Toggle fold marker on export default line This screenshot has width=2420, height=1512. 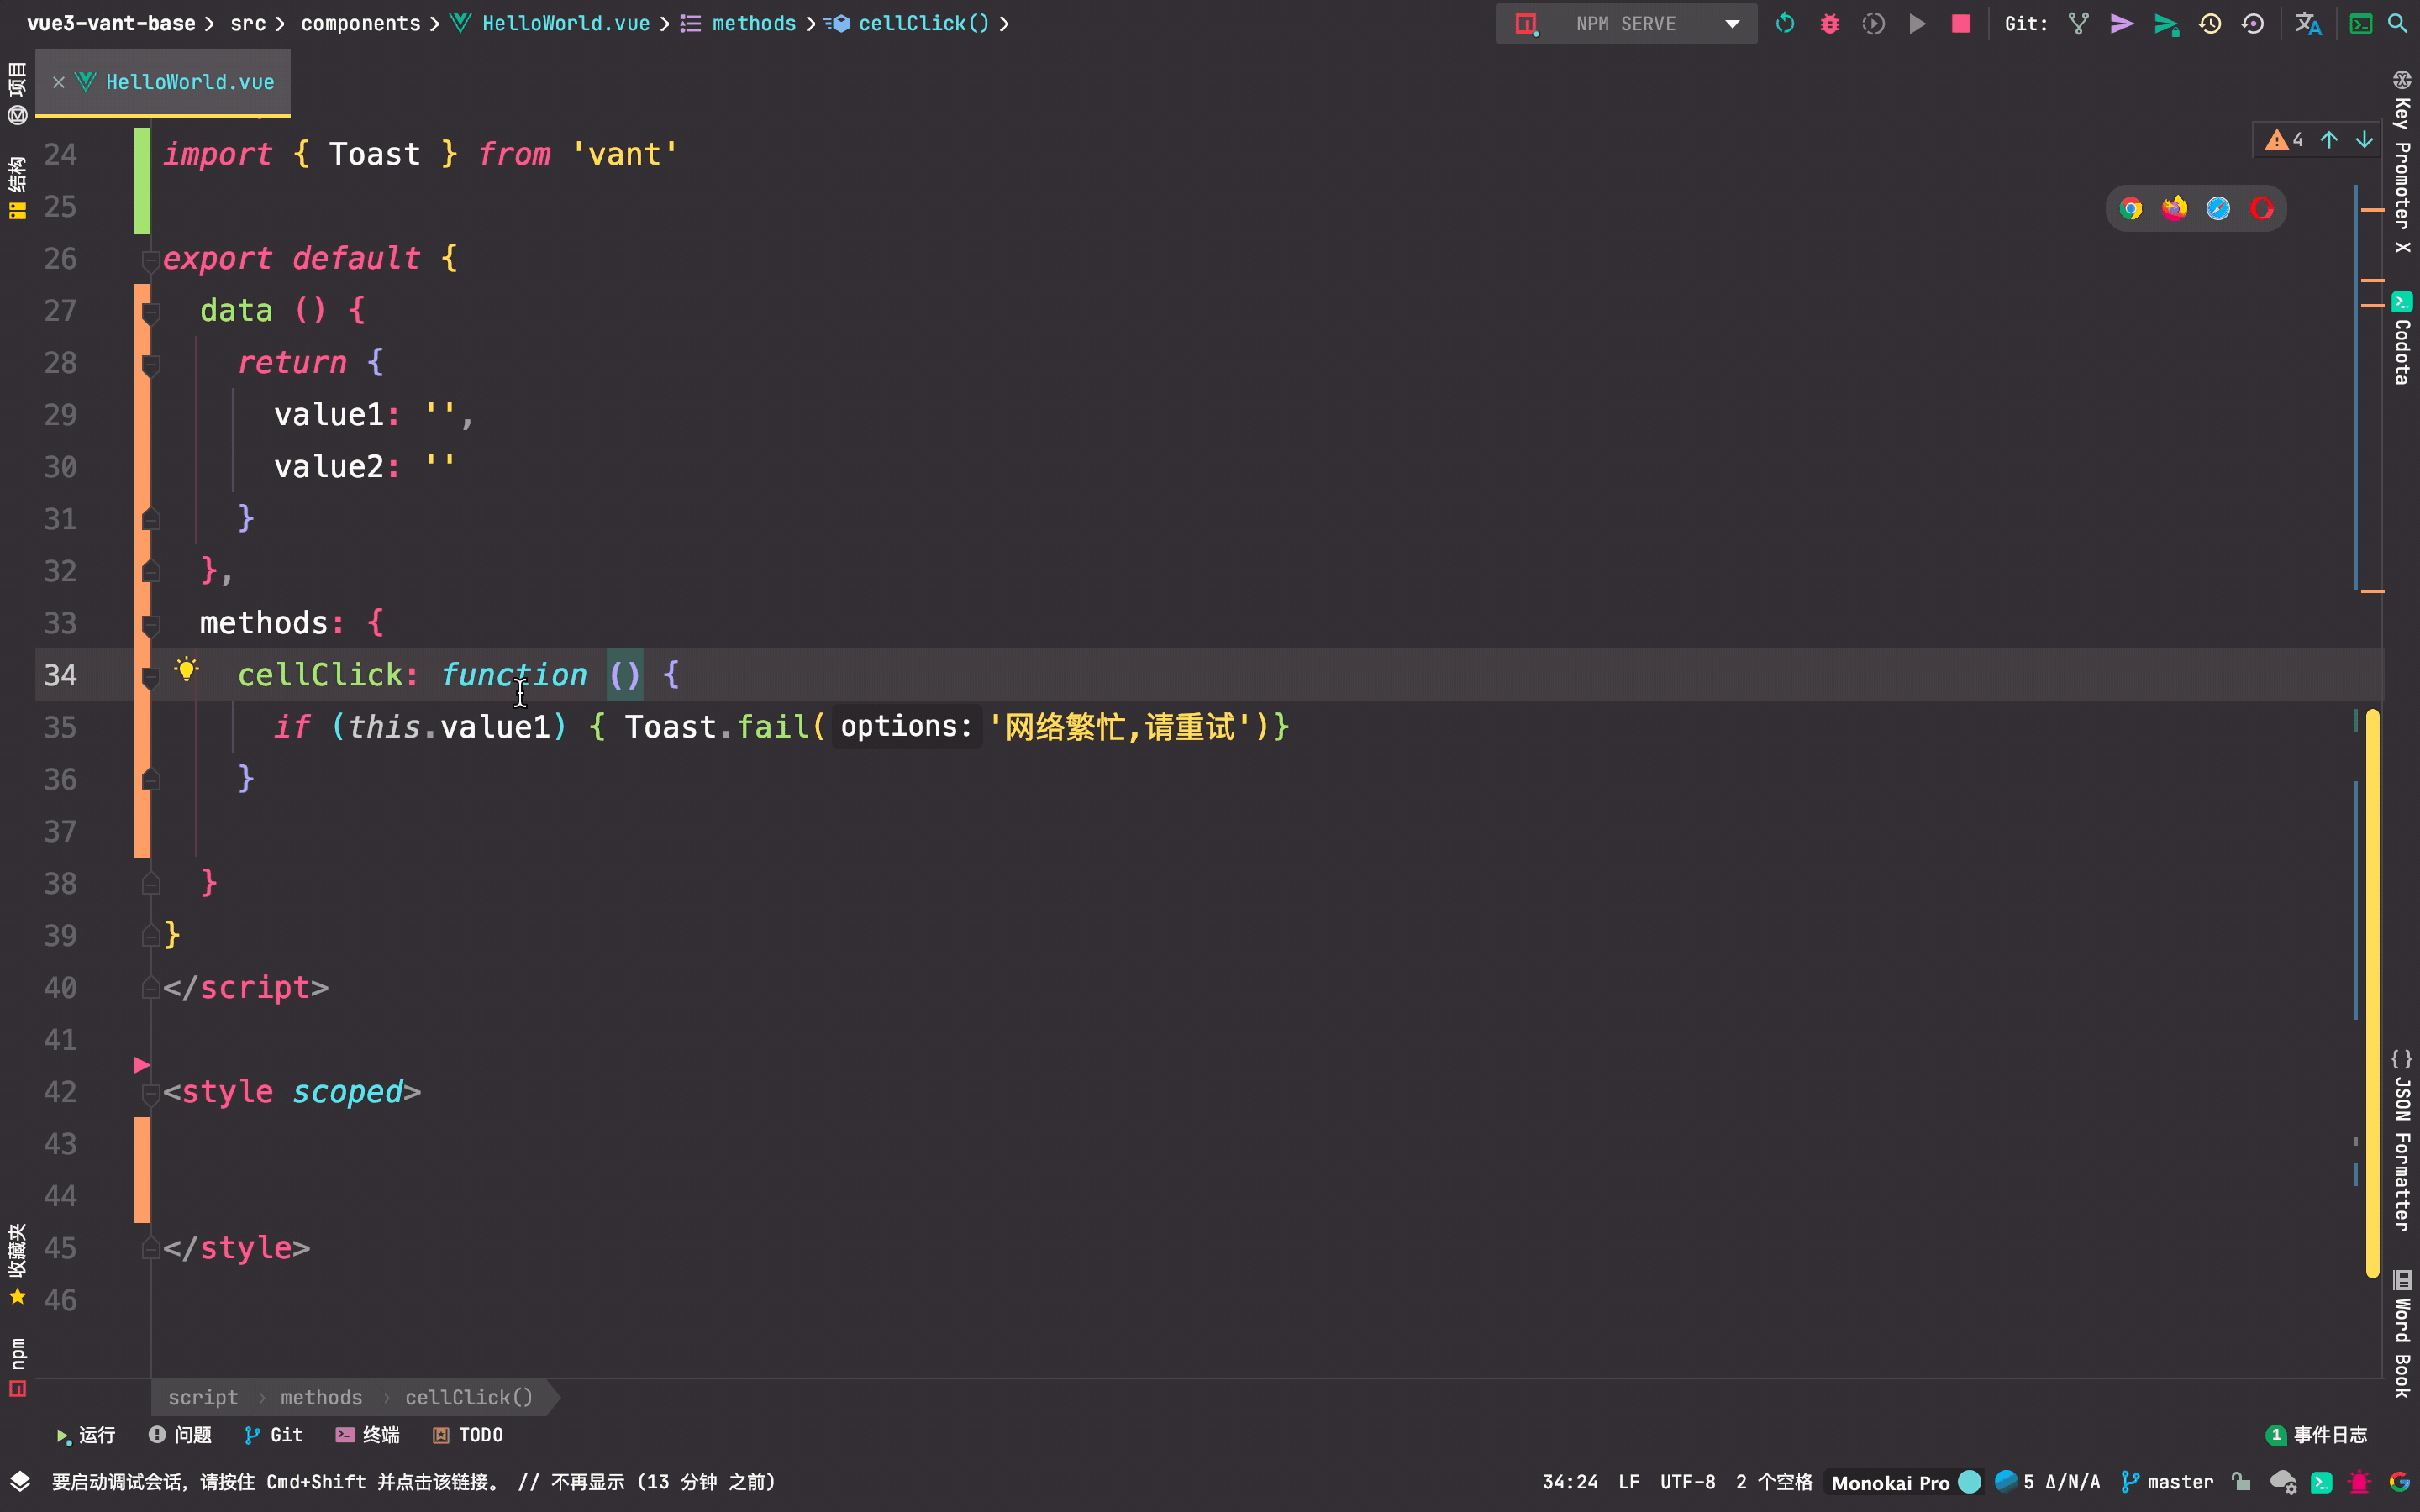click(151, 260)
